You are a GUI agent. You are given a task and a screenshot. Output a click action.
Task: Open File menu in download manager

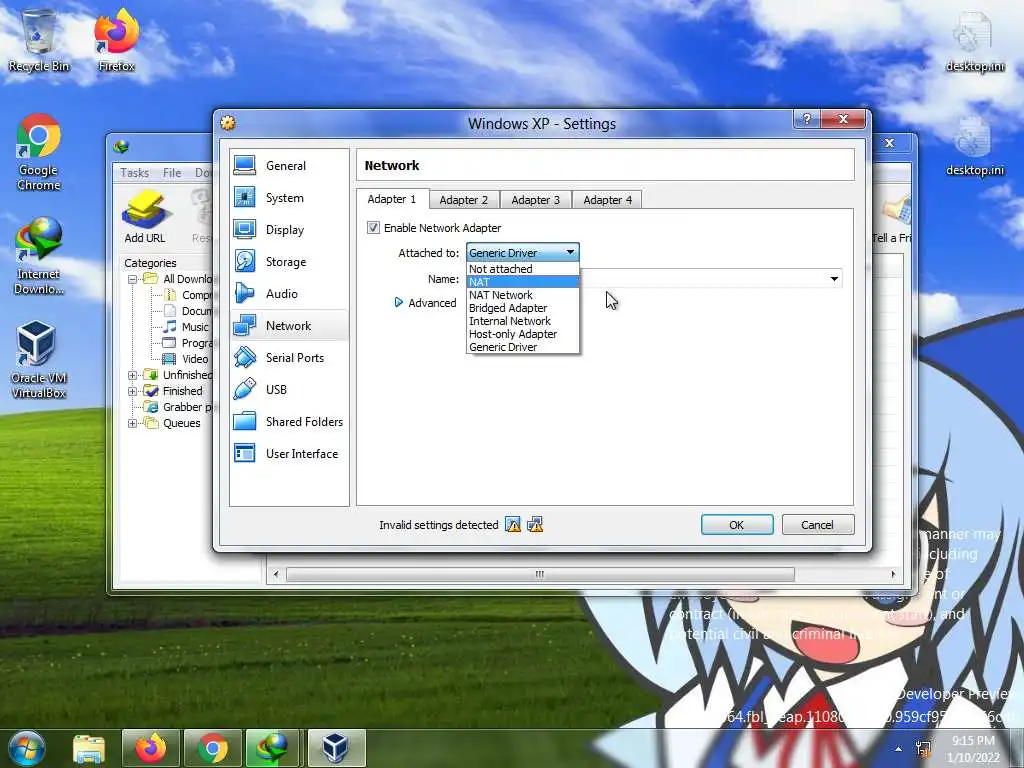pos(172,173)
